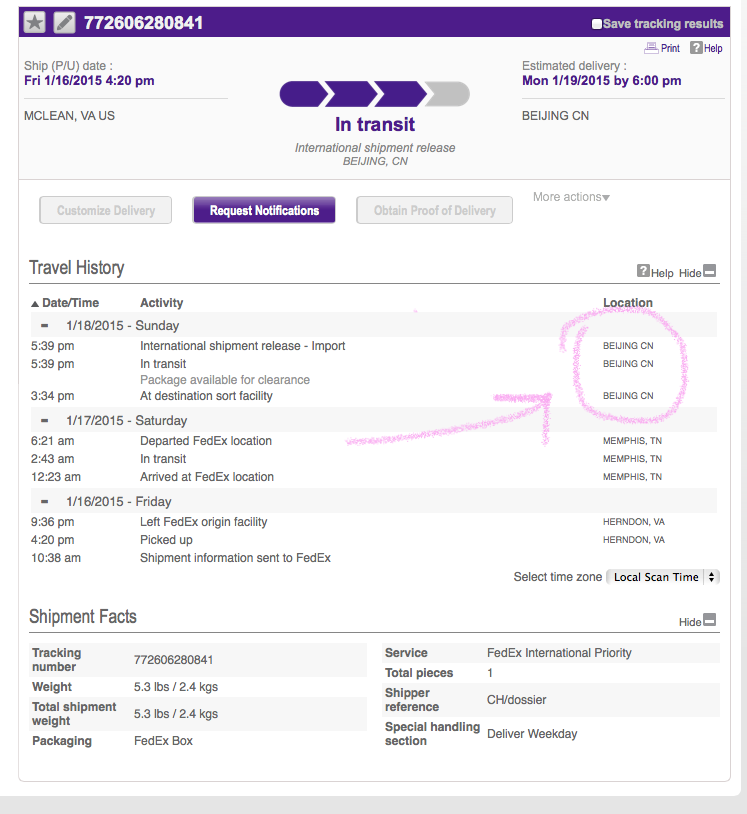The width and height of the screenshot is (747, 814).
Task: Click the printer Print icon
Action: (651, 48)
